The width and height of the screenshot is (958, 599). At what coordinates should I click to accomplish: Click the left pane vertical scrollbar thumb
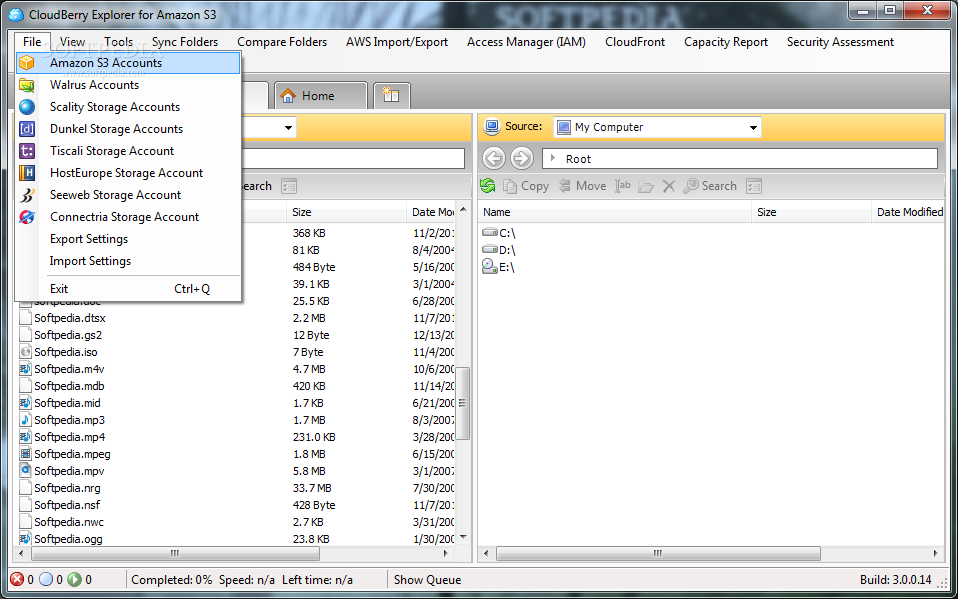463,403
